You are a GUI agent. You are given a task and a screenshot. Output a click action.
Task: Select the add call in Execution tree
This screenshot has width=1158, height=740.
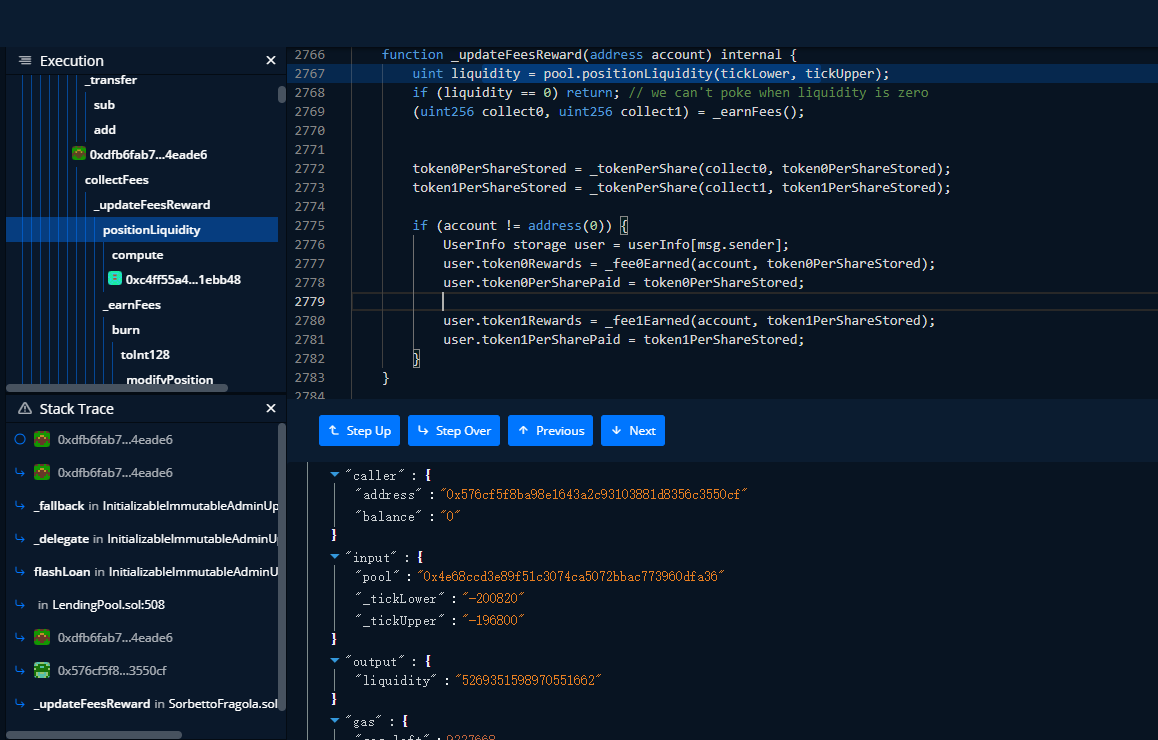click(105, 130)
